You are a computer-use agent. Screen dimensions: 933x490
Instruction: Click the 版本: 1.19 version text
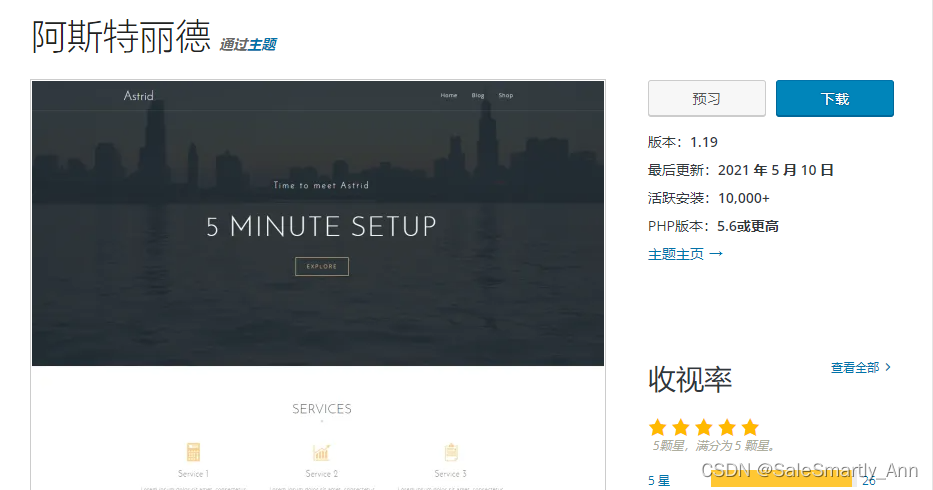[x=682, y=142]
